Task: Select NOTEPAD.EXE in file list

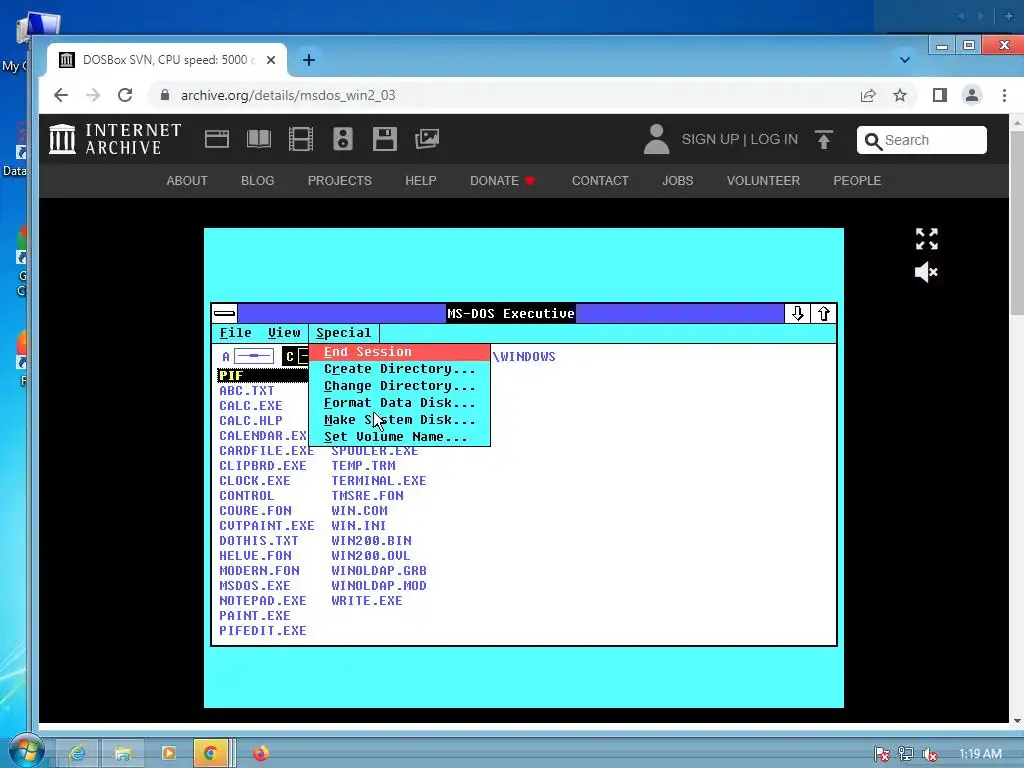Action: [x=263, y=601]
